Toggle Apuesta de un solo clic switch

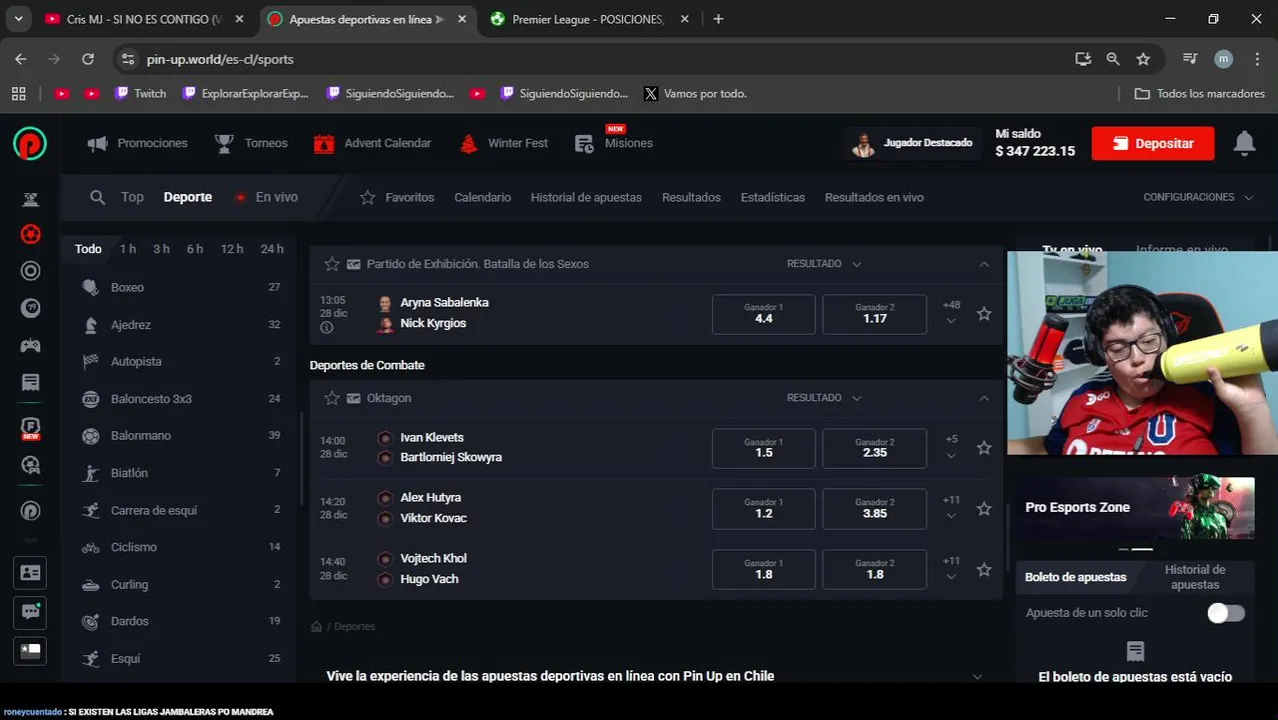click(1226, 613)
